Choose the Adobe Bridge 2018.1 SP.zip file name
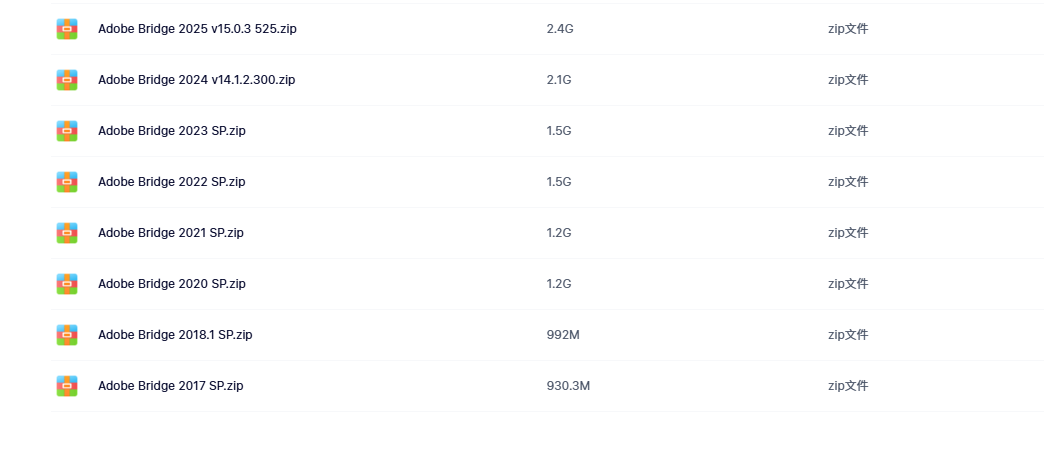Image resolution: width=1044 pixels, height=455 pixels. tap(175, 334)
